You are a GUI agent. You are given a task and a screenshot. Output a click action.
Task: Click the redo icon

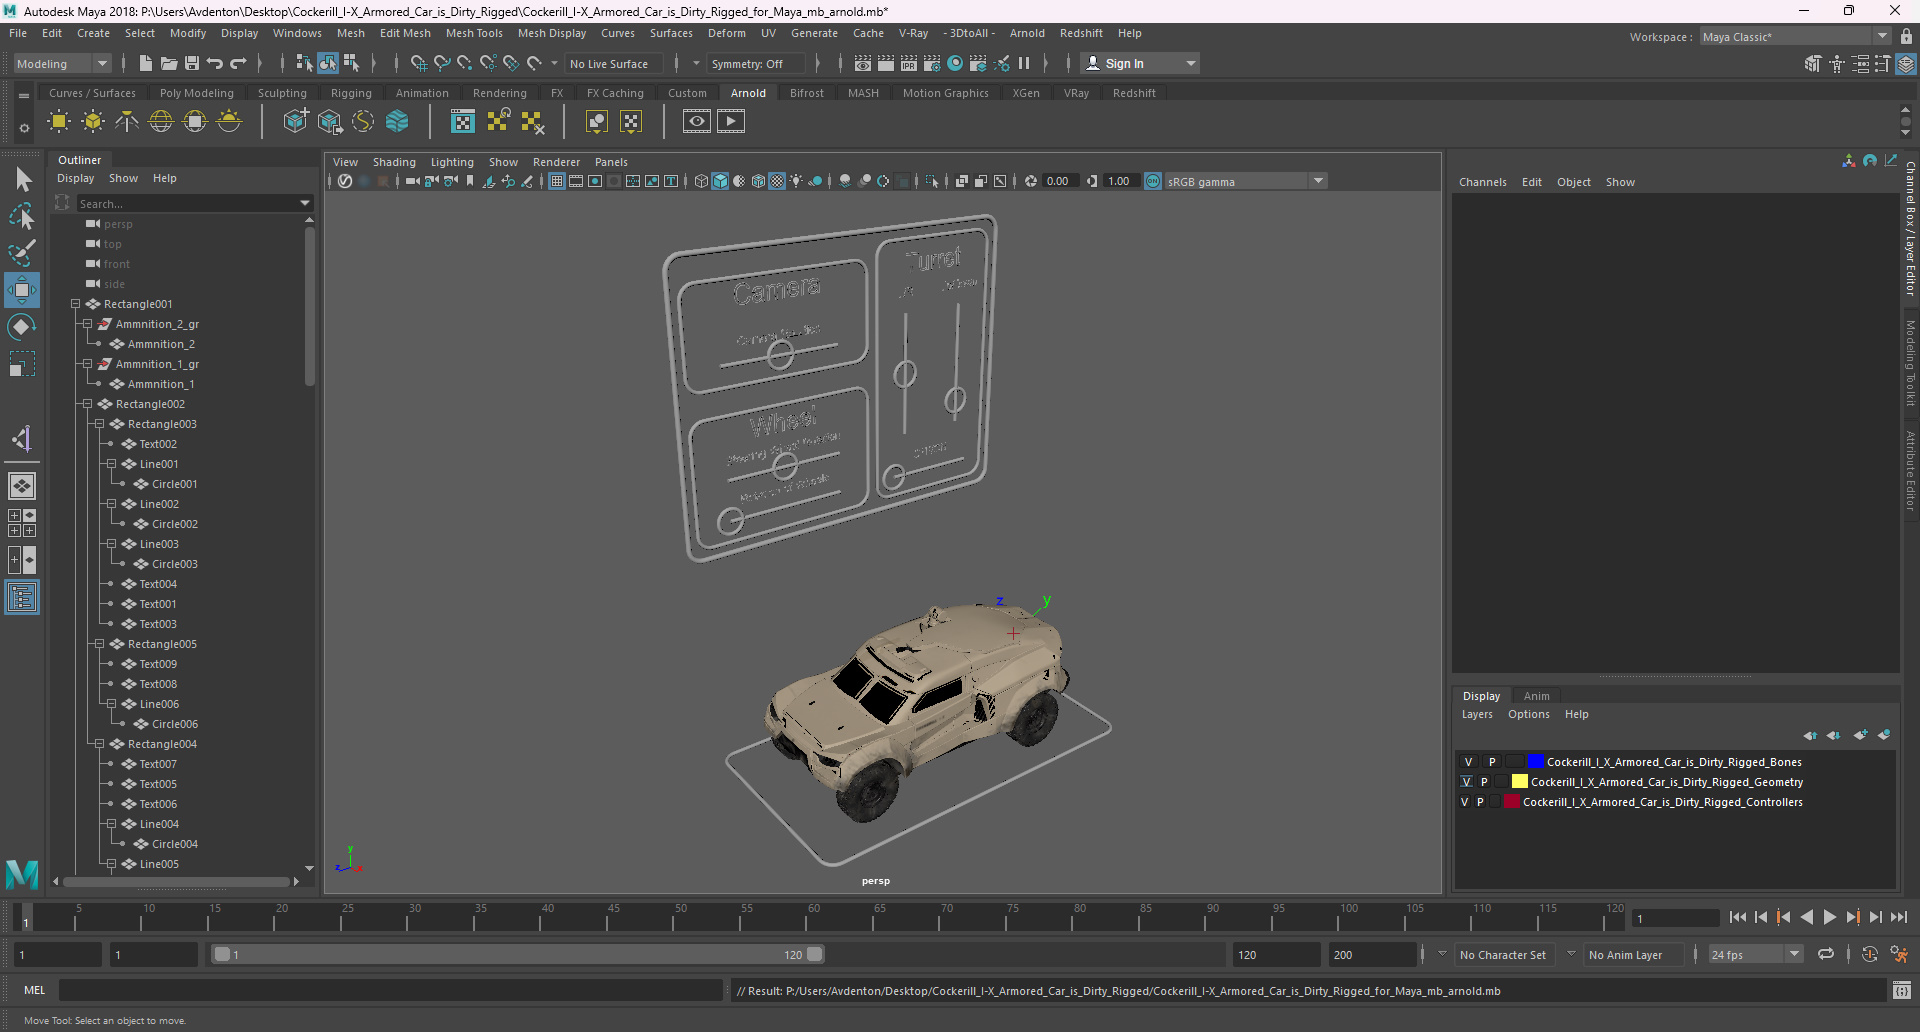(238, 63)
